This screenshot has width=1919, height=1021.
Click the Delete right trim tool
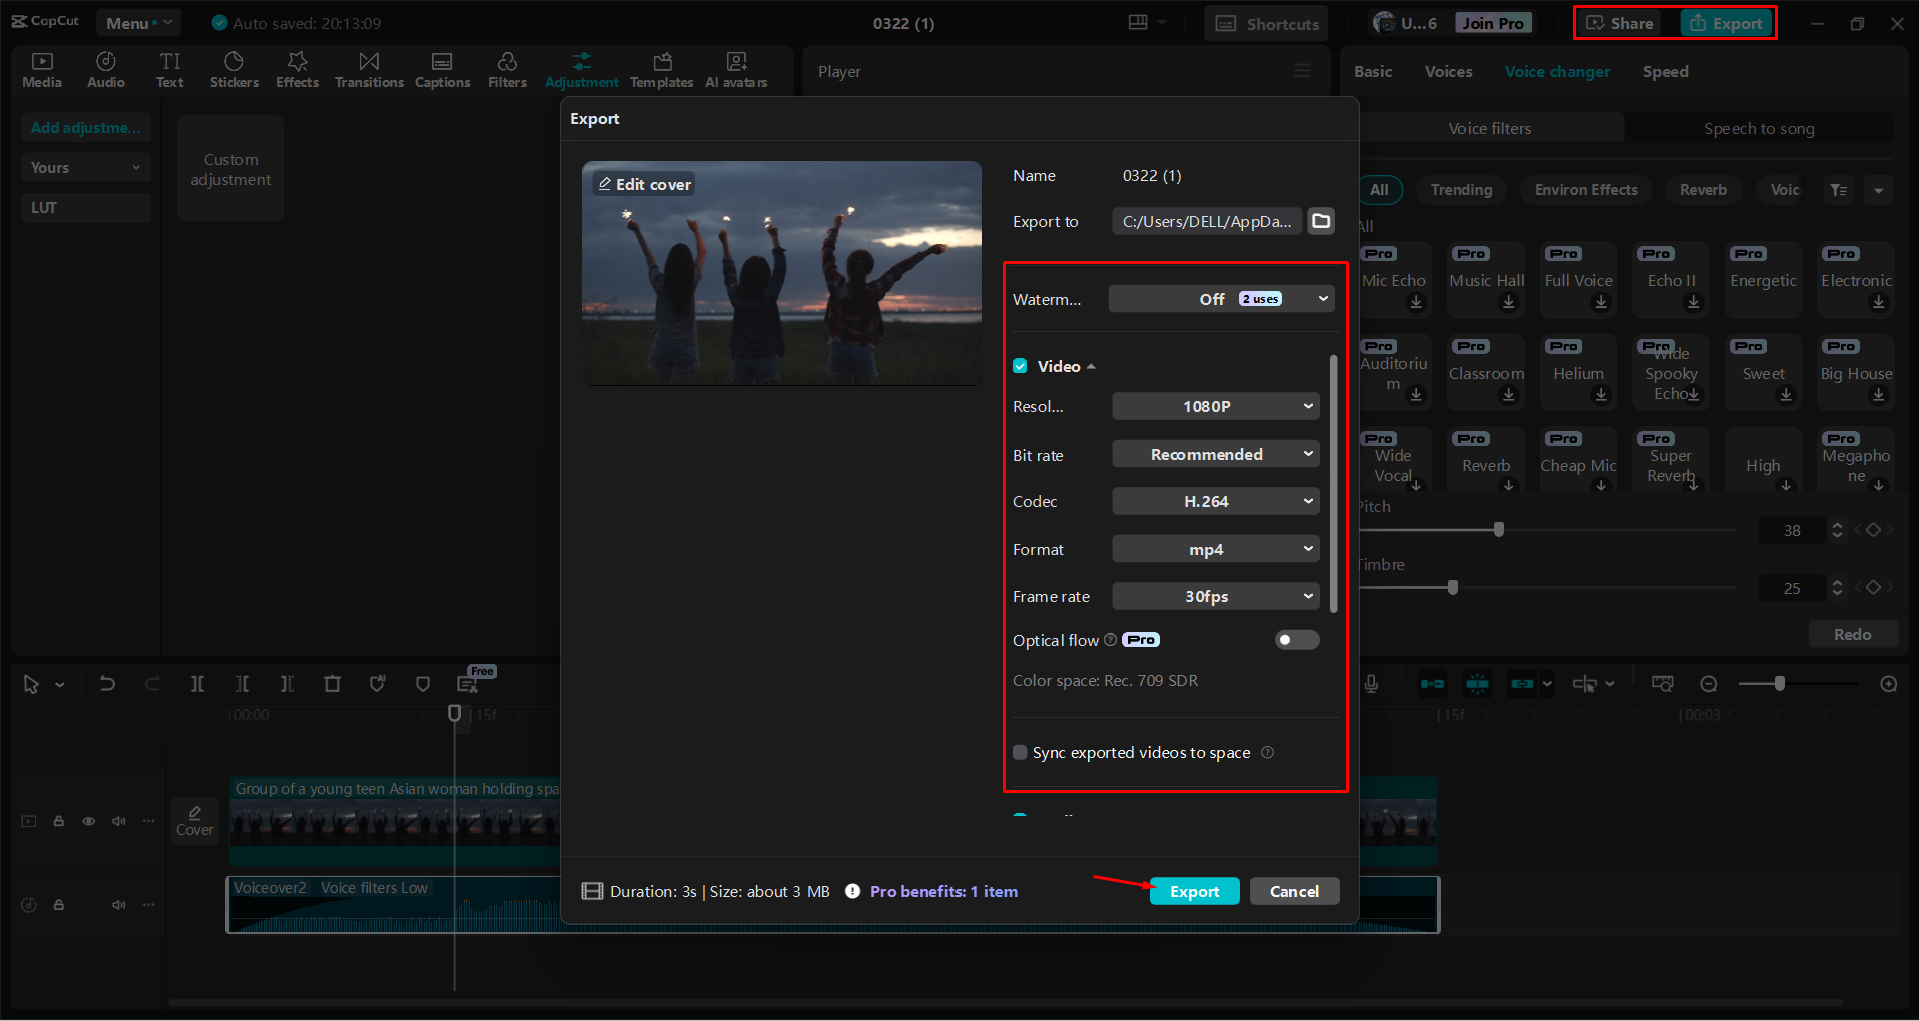pyautogui.click(x=287, y=684)
